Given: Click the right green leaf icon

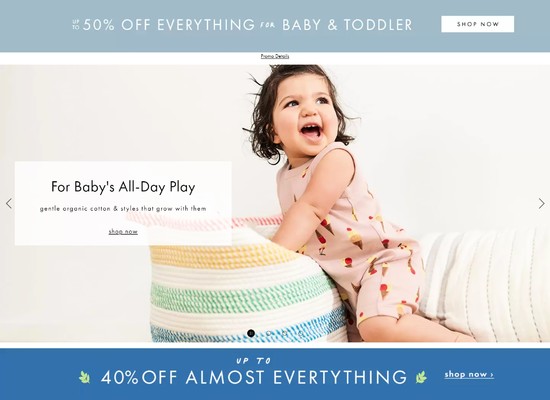Looking at the screenshot, I should click(421, 377).
